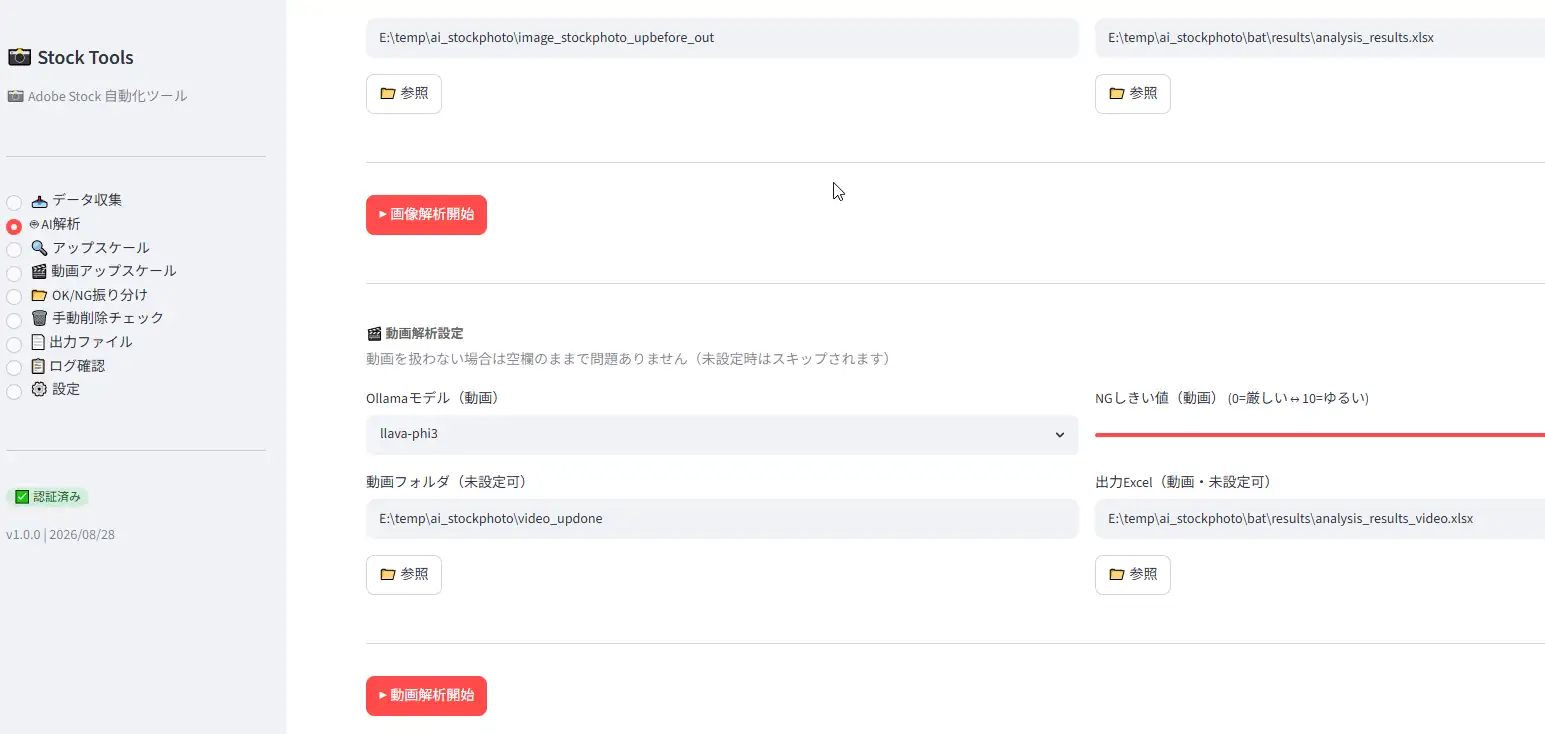
Task: Open the Ollamaモデル（動画） dropdown showing llava-phi3
Action: click(x=722, y=435)
